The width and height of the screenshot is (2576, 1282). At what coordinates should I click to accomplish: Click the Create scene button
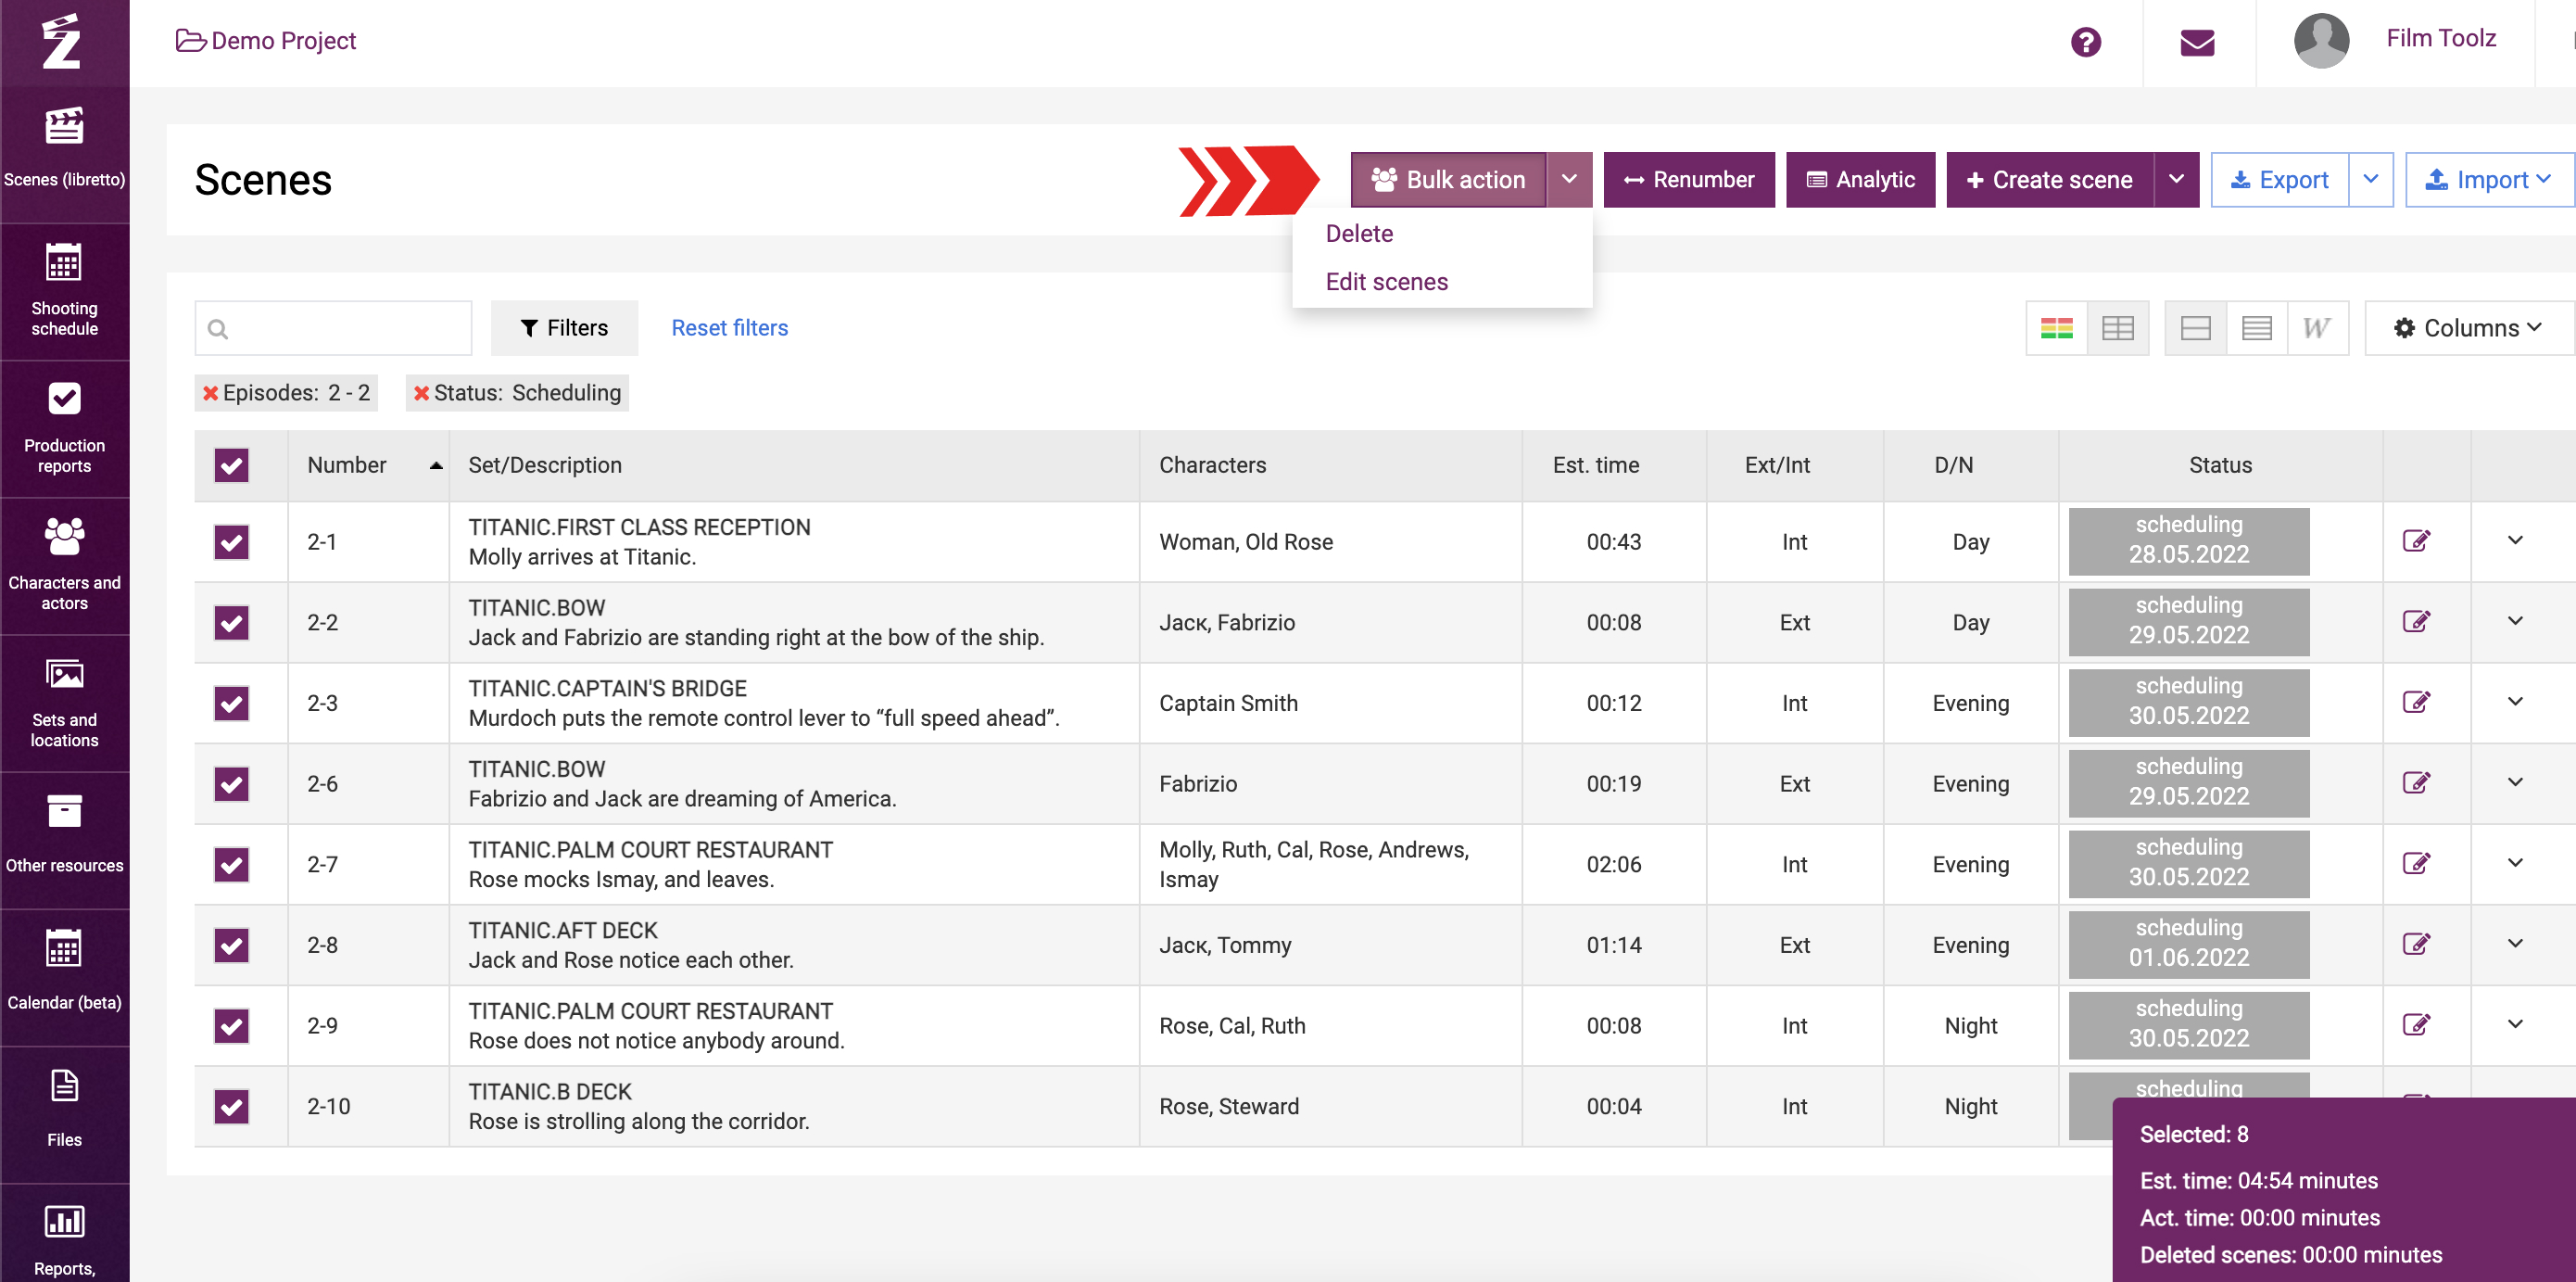tap(2050, 180)
